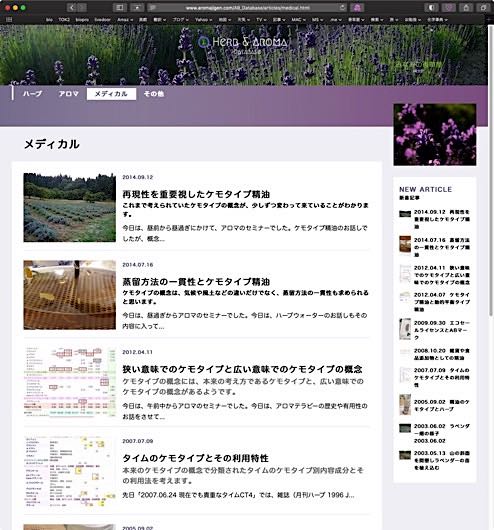This screenshot has width=494, height=530.
Task: Add a new tab with the plus icon
Action: tap(489, 20)
